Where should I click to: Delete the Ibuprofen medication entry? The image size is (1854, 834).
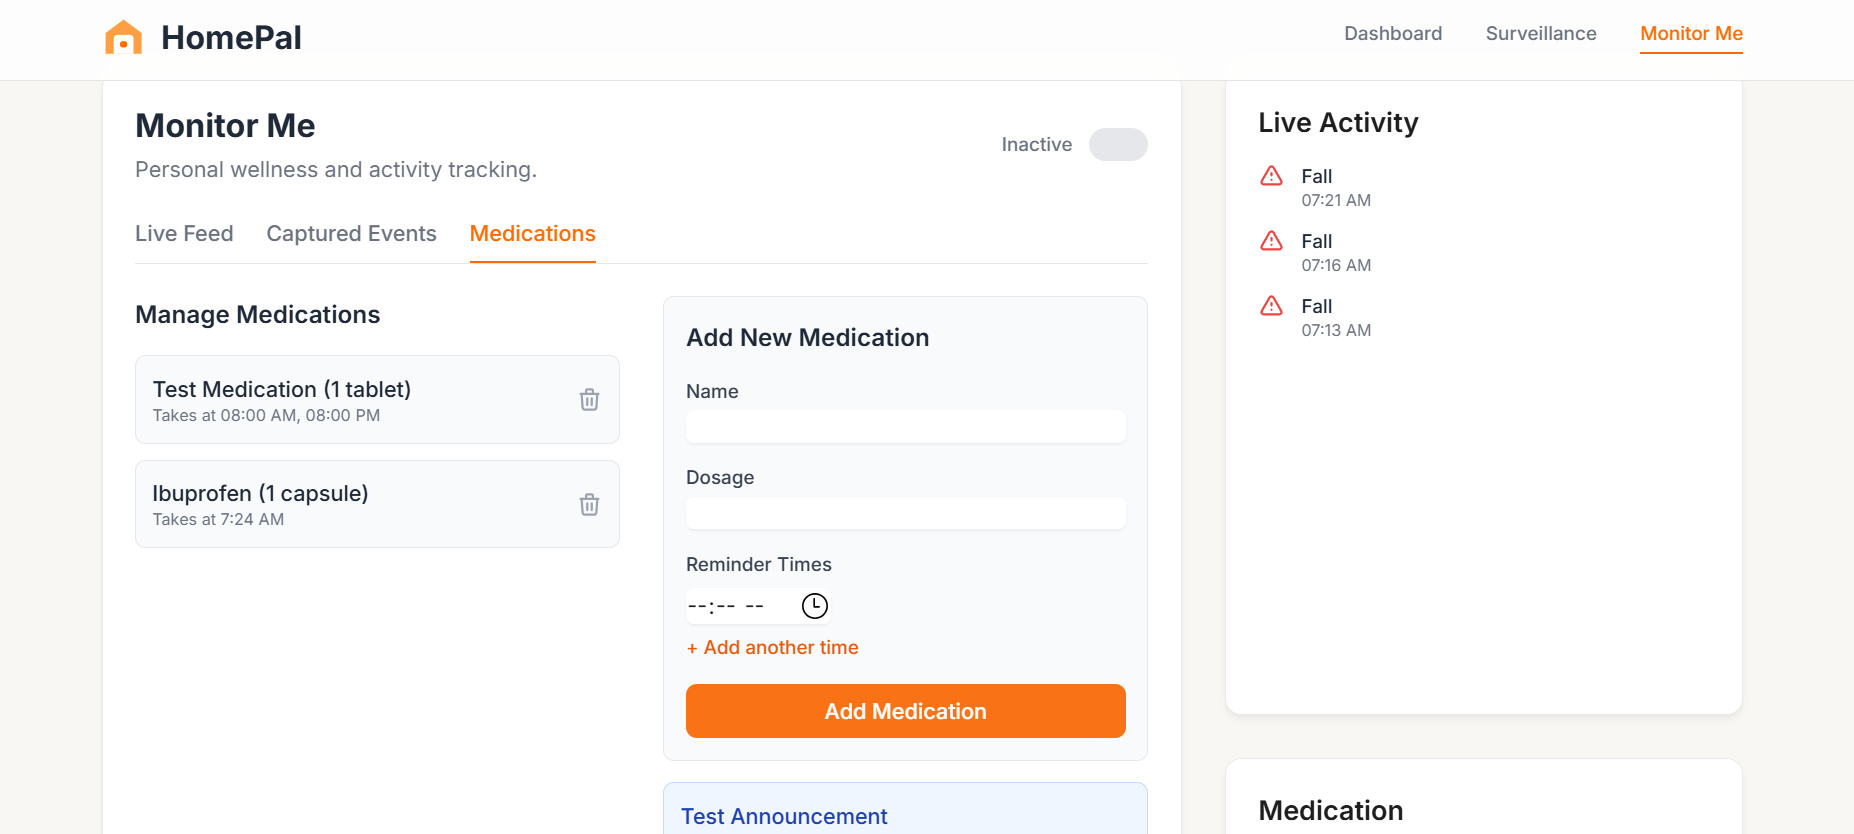[x=589, y=504]
